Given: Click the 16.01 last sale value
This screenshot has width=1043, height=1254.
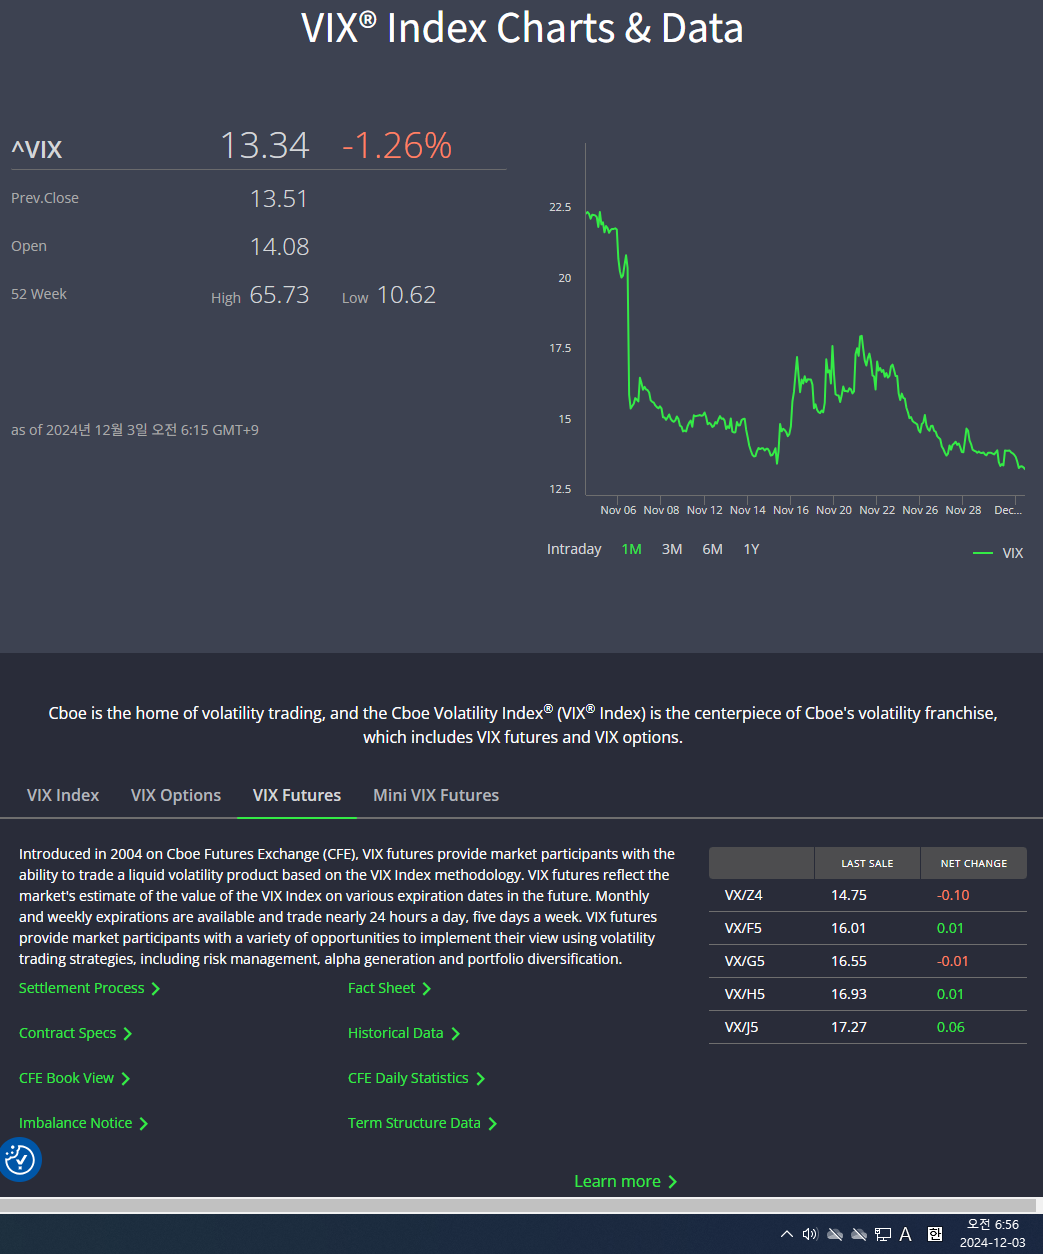Looking at the screenshot, I should click(849, 928).
